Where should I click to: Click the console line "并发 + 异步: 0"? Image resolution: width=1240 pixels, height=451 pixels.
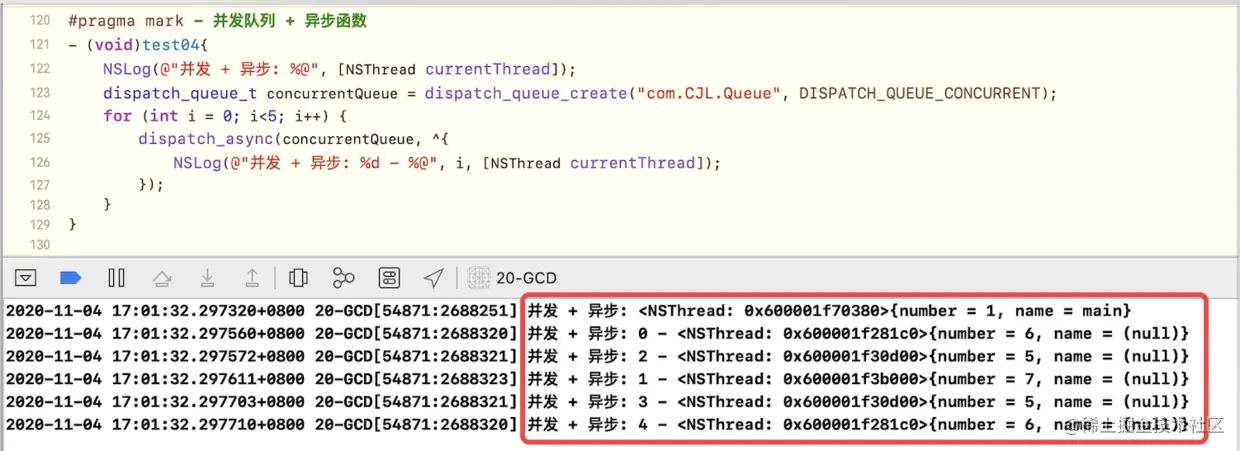(597, 334)
